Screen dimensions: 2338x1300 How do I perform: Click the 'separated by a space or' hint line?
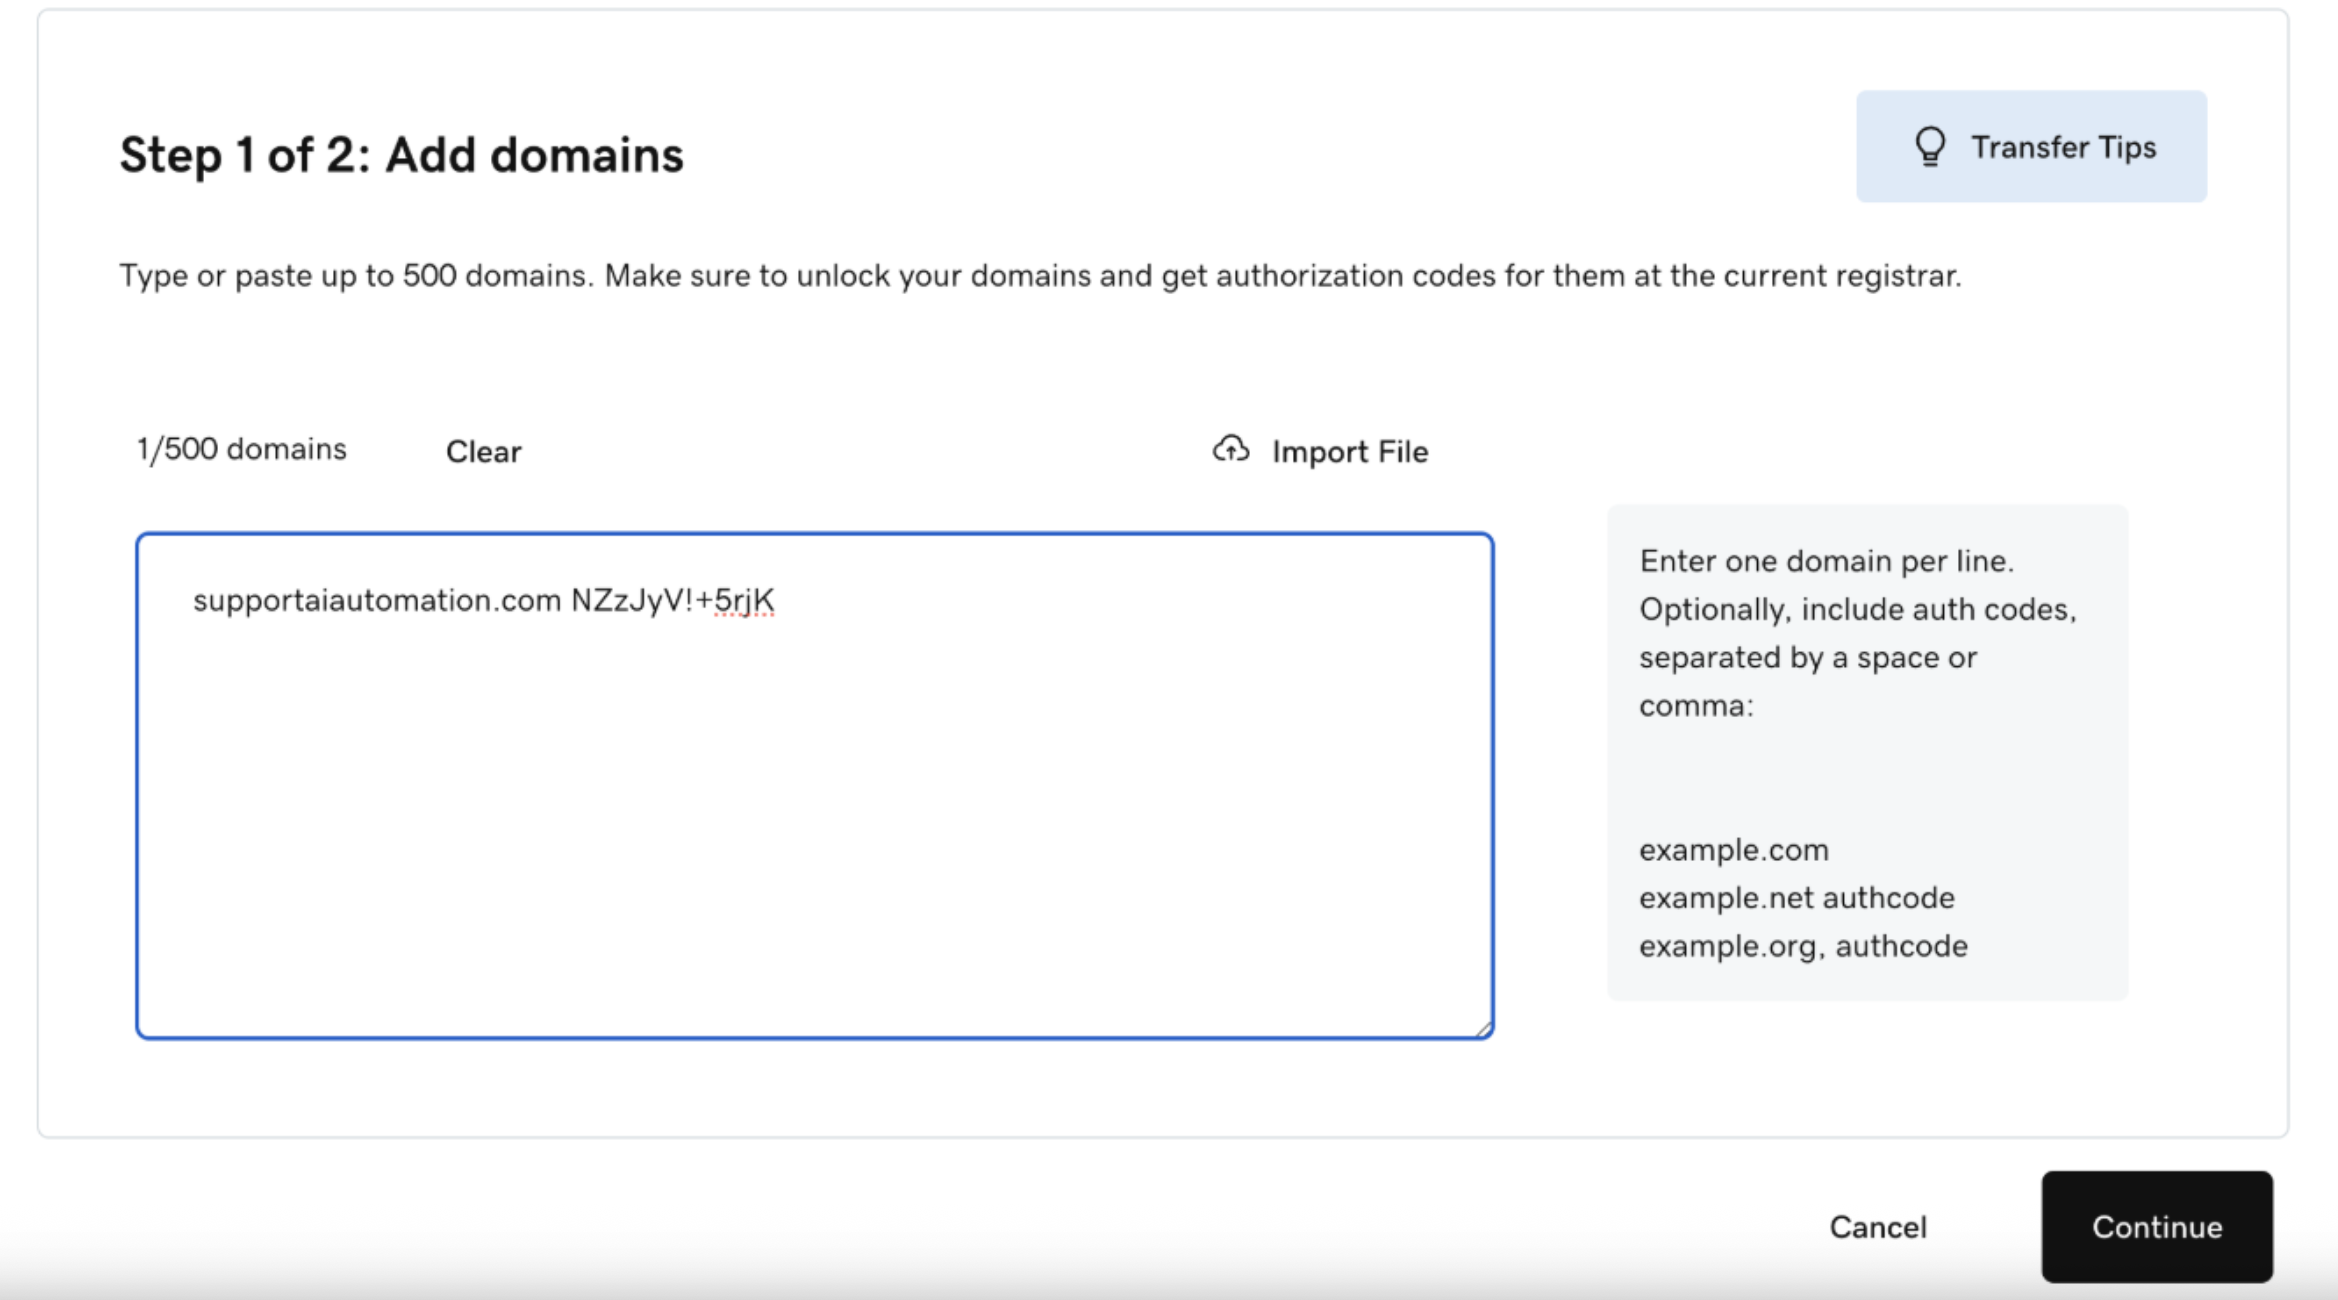coord(1807,657)
